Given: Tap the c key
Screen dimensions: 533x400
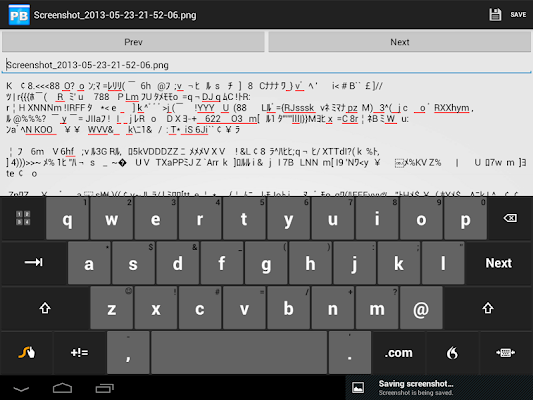Looking at the screenshot, I should click(x=200, y=308).
